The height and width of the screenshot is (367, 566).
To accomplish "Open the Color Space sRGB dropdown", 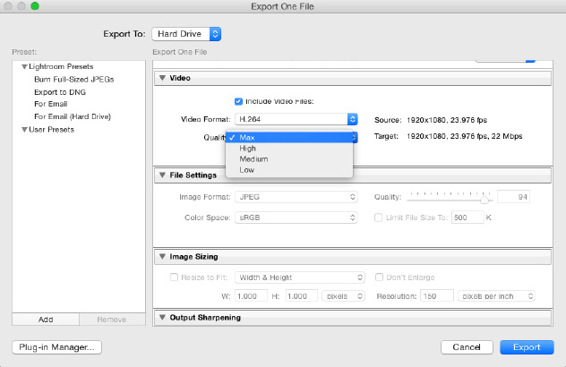I will [x=296, y=218].
